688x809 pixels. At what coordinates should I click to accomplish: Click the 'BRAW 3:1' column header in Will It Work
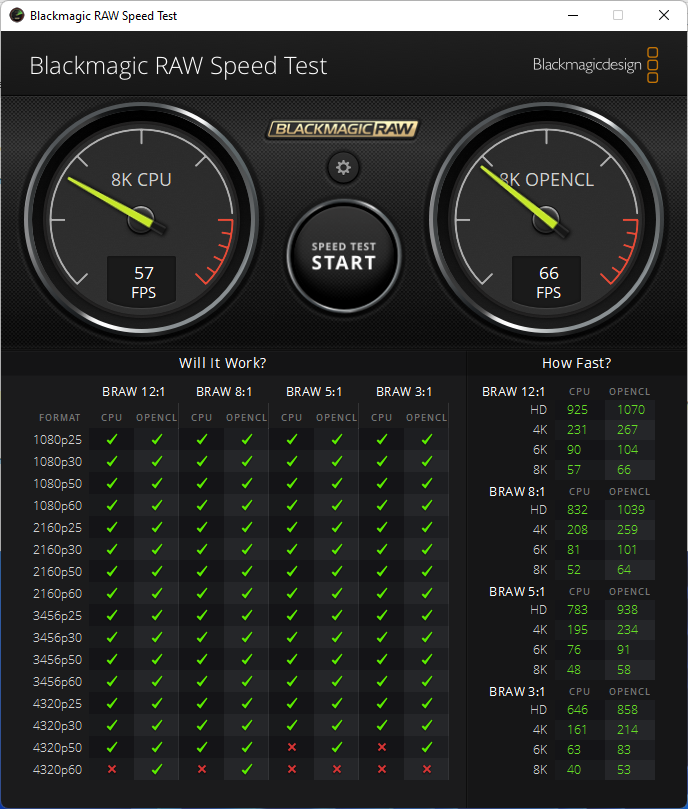point(404,392)
